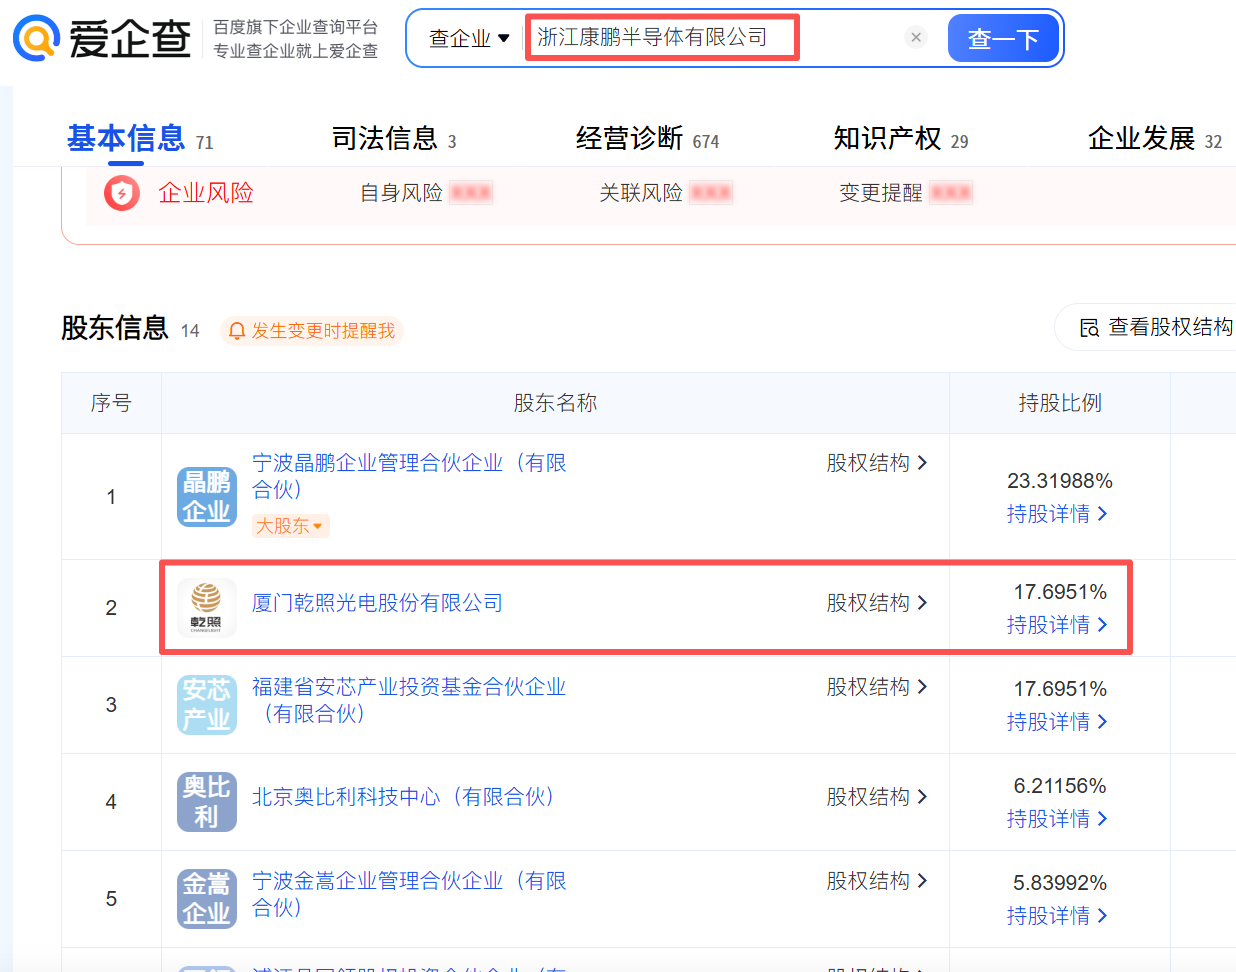The height and width of the screenshot is (972, 1236).
Task: Click the 乾照 company logo icon
Action: coord(207,608)
